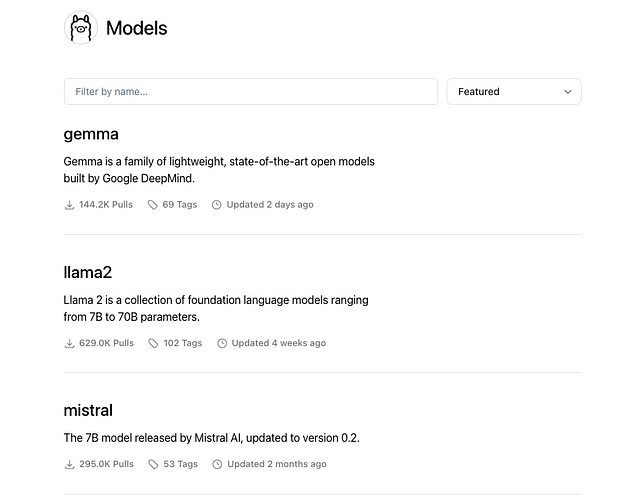The height and width of the screenshot is (501, 640).
Task: Click the Ollama llama logo icon
Action: (x=80, y=28)
